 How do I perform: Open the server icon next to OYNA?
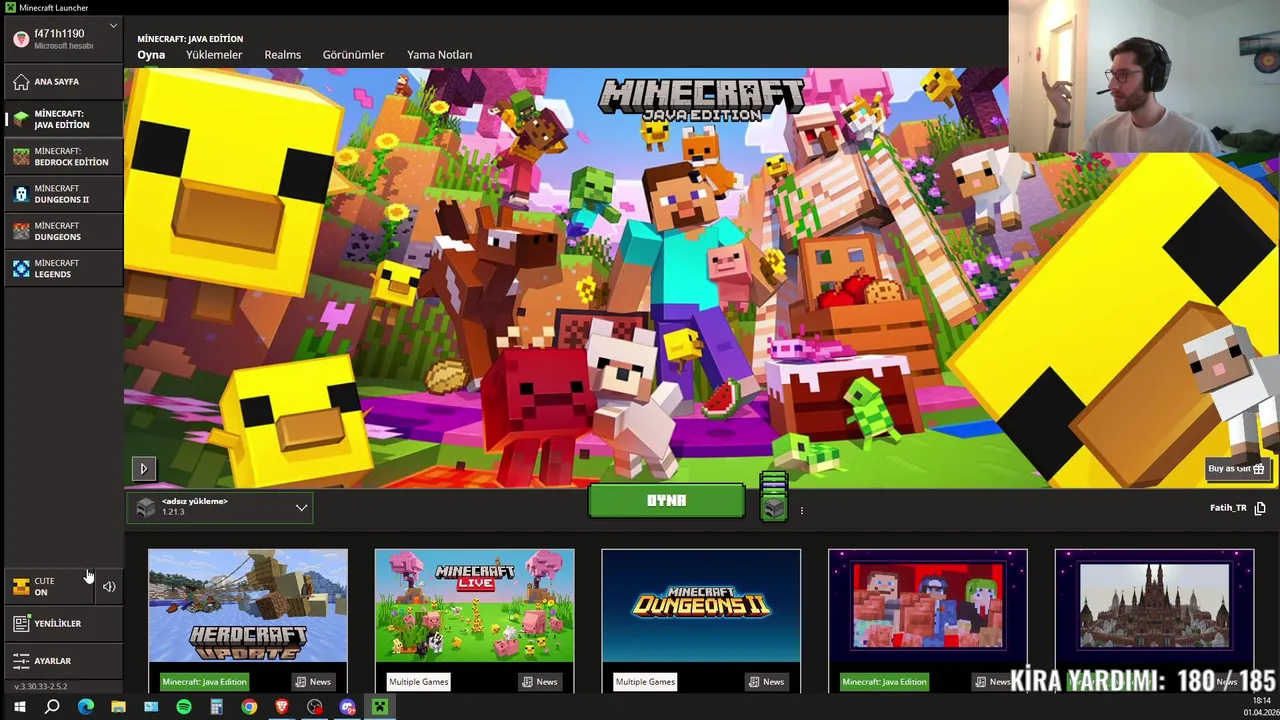pyautogui.click(x=773, y=497)
